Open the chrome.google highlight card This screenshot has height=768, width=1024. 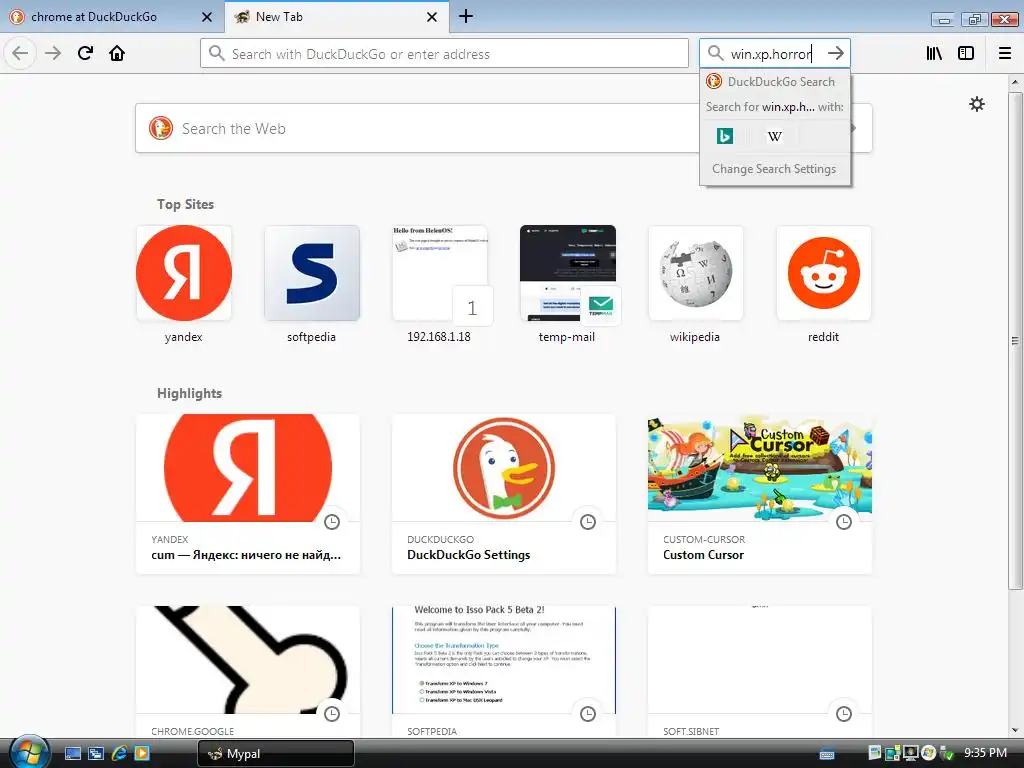248,673
